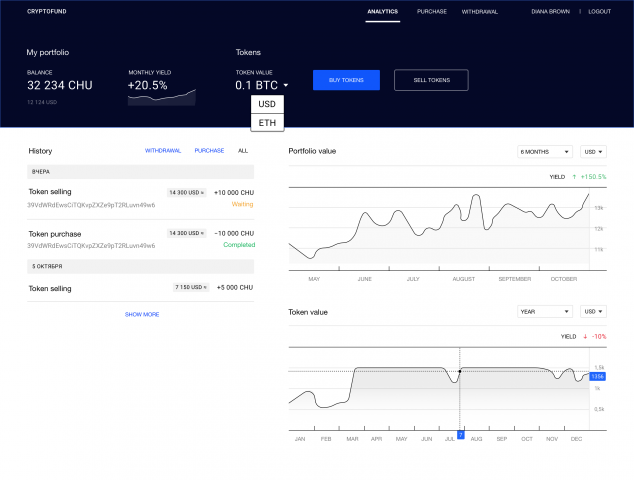Click the MAR label on token chart
Viewport: 634px width, 480px height.
click(x=352, y=439)
